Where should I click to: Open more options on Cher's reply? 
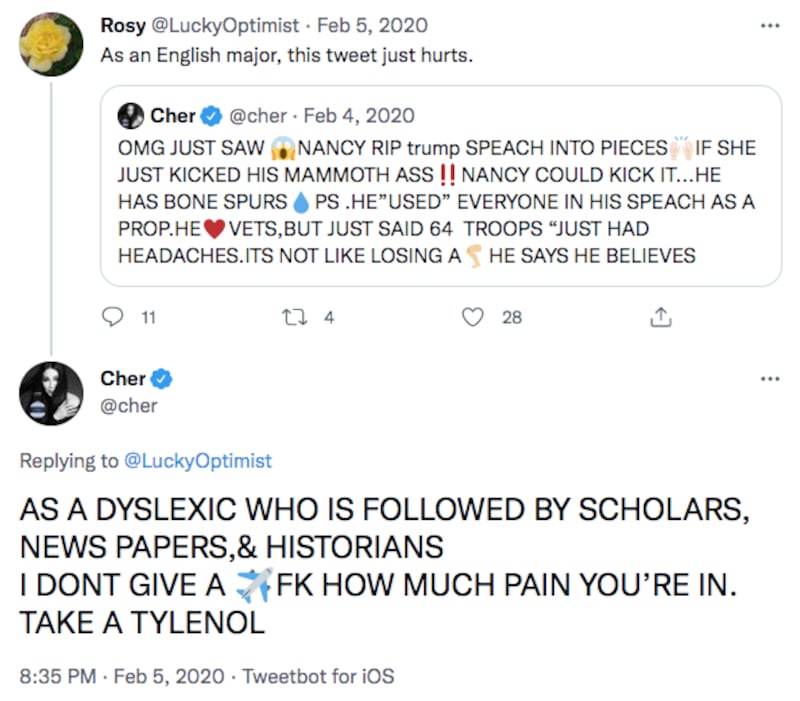coord(769,379)
